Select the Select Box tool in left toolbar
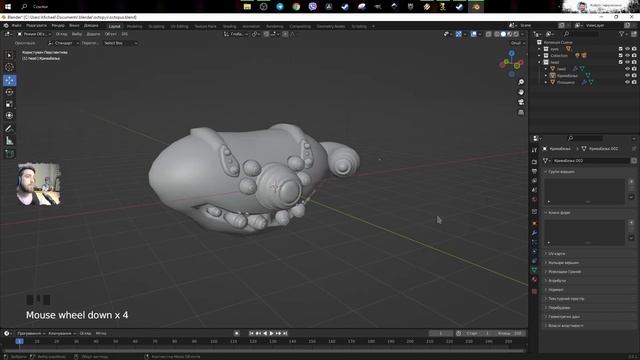640x360 pixels. click(9, 55)
